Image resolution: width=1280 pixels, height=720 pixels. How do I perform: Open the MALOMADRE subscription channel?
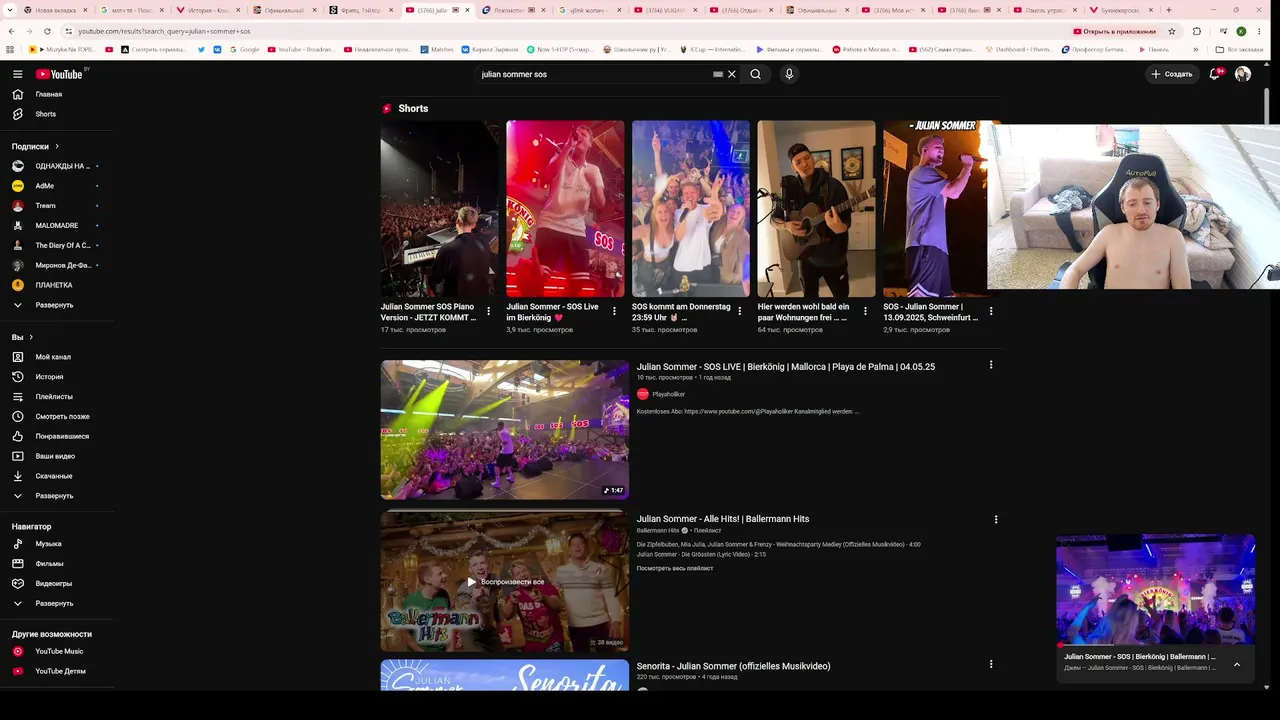(56, 225)
